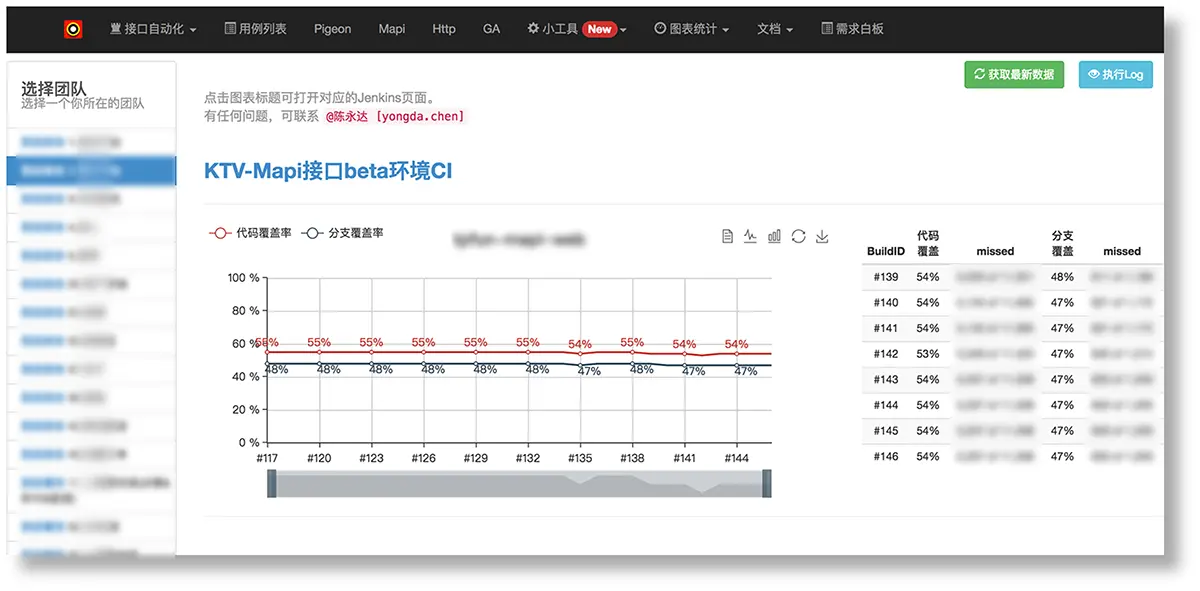The width and height of the screenshot is (1200, 591).
Task: Click the save-as-image download icon
Action: 822,236
